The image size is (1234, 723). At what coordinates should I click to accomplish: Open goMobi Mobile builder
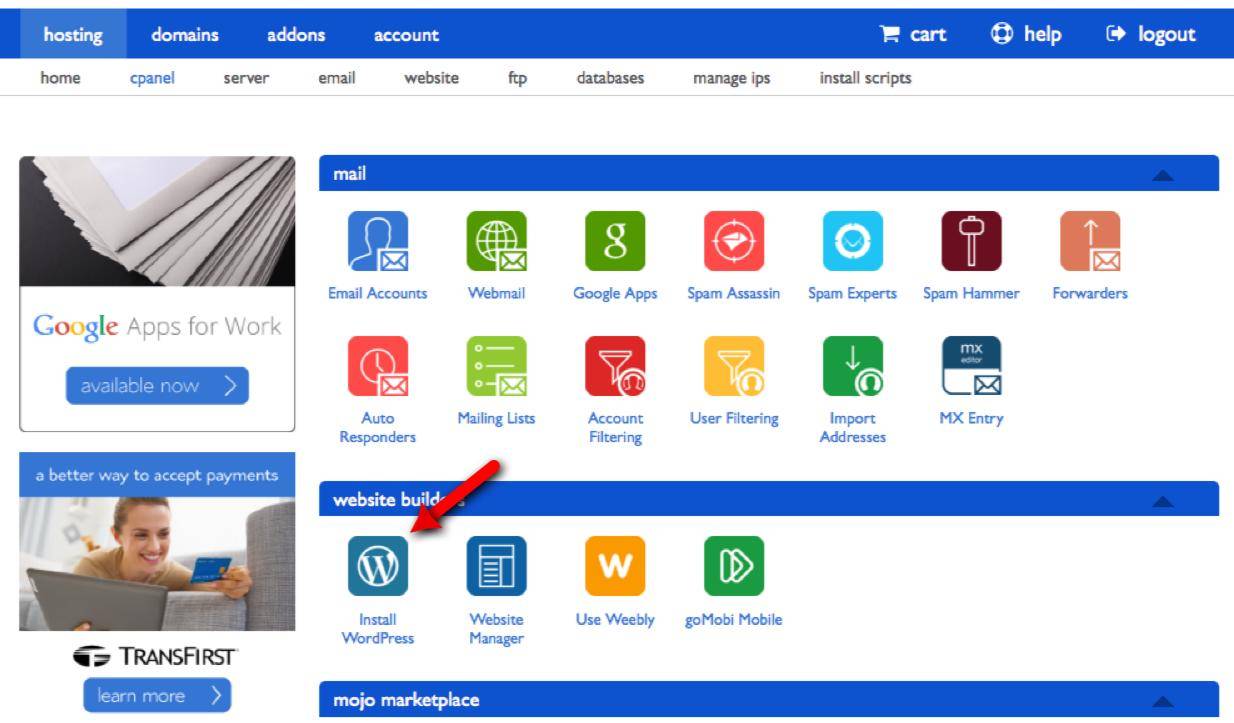pos(733,564)
